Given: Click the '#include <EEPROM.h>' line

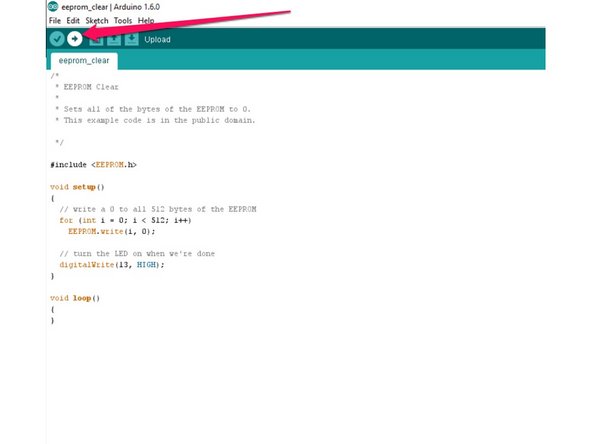Looking at the screenshot, I should [93, 165].
